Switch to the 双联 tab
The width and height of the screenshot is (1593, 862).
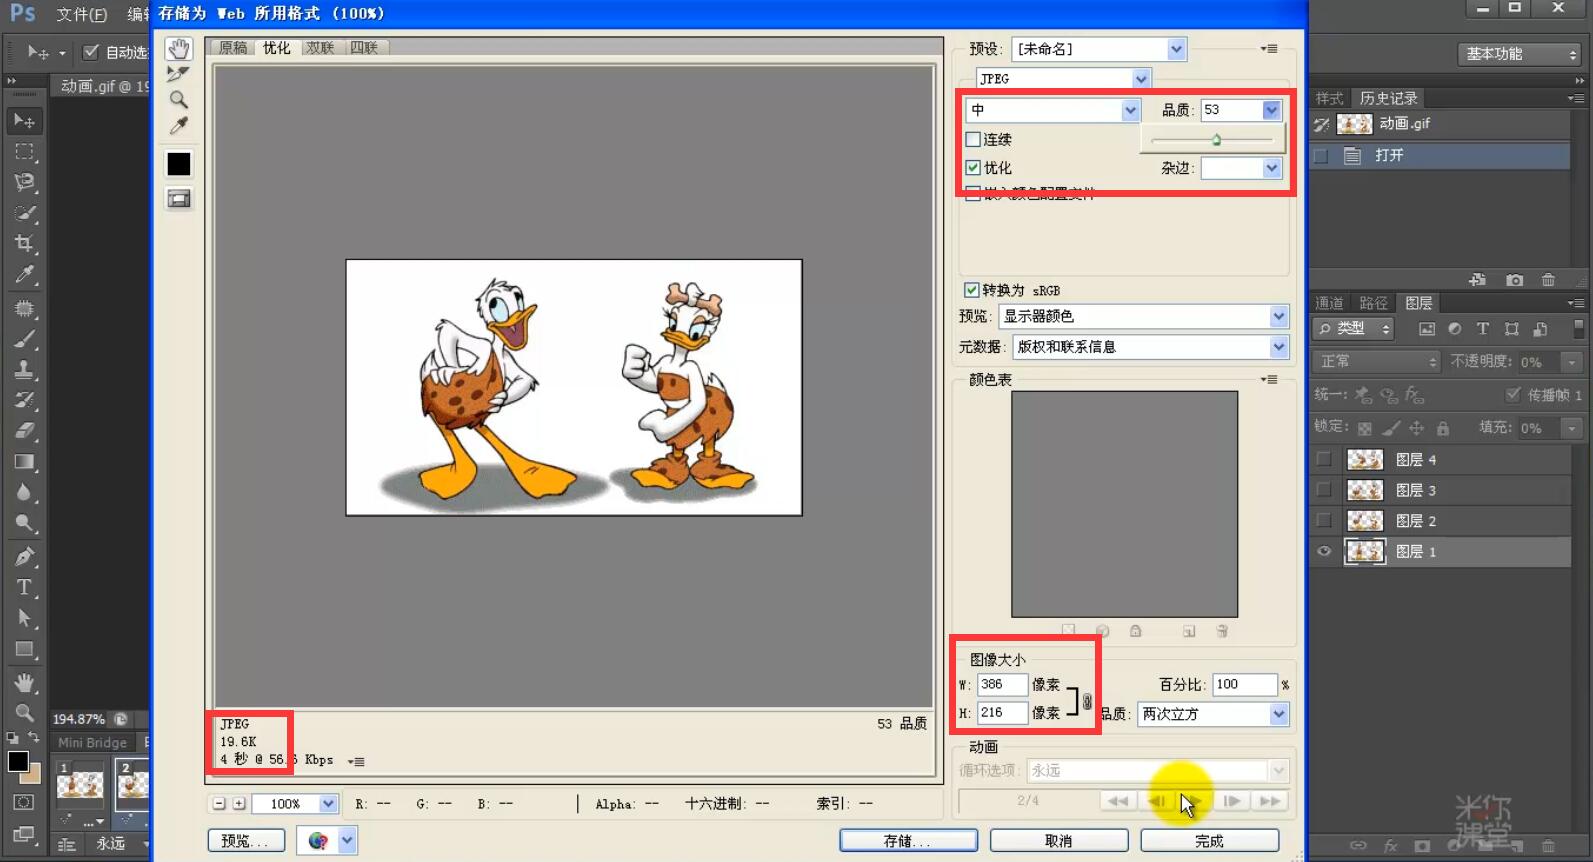[x=320, y=47]
